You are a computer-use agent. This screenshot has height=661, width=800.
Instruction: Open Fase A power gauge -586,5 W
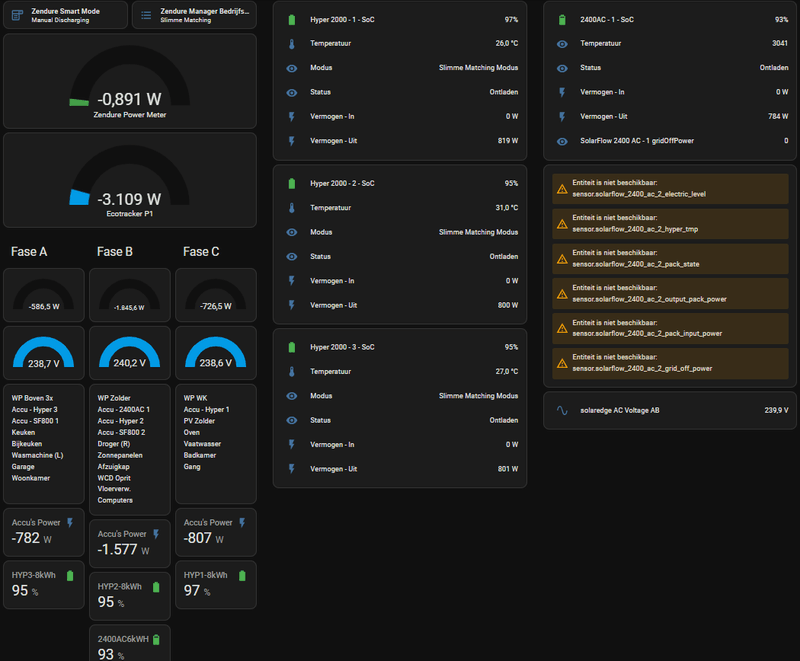(44, 295)
